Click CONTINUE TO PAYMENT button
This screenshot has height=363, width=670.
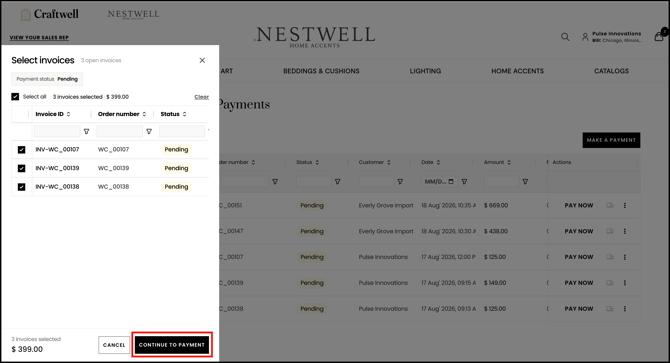click(x=172, y=345)
